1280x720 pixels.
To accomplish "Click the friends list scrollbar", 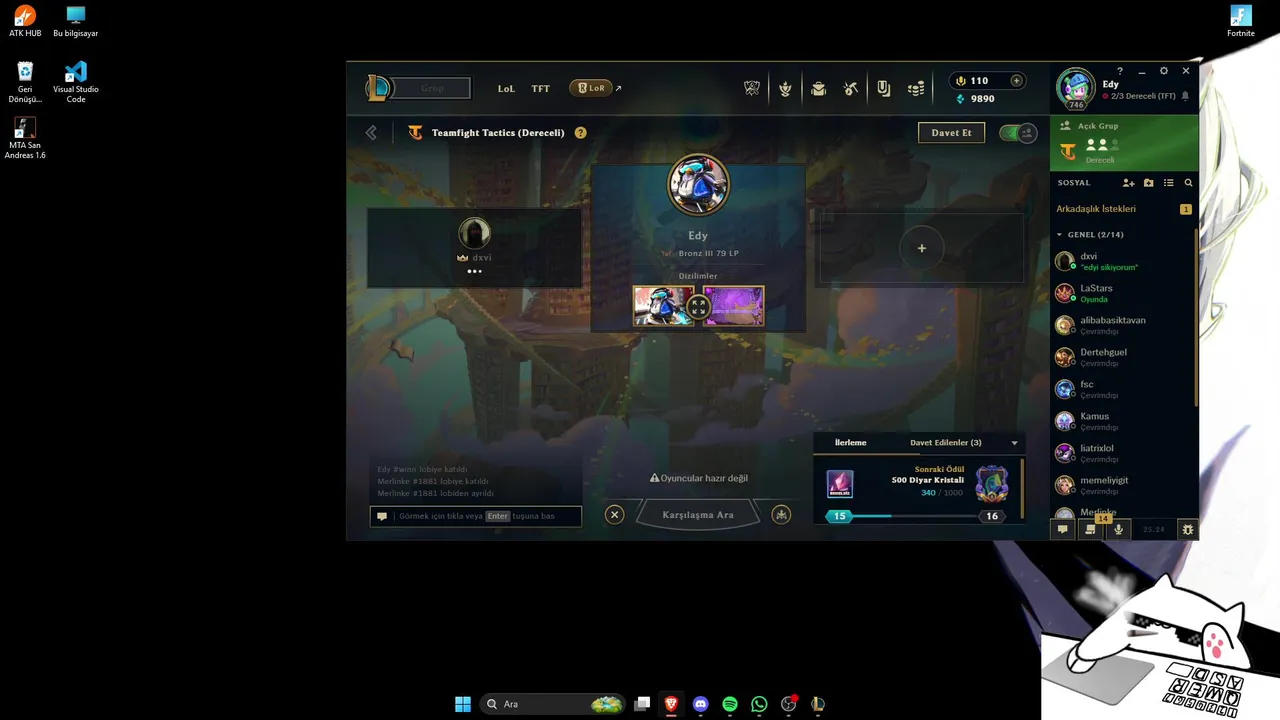I will tap(1196, 317).
